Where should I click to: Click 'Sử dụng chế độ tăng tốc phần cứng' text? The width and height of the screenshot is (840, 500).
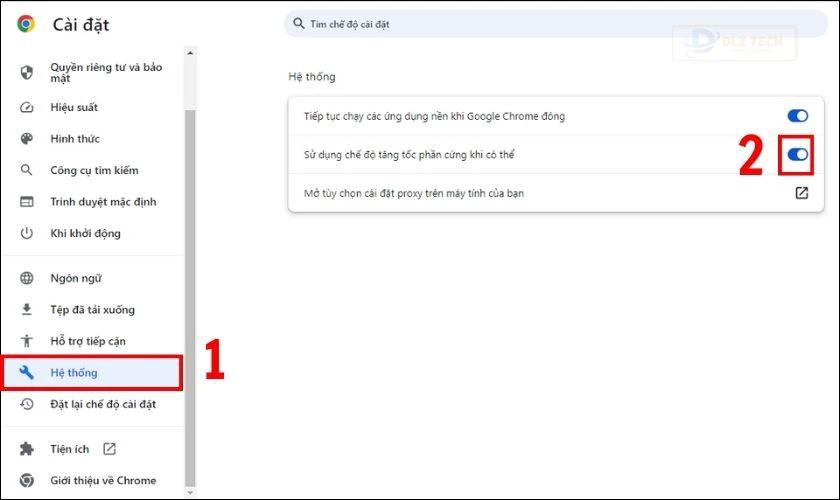409,155
